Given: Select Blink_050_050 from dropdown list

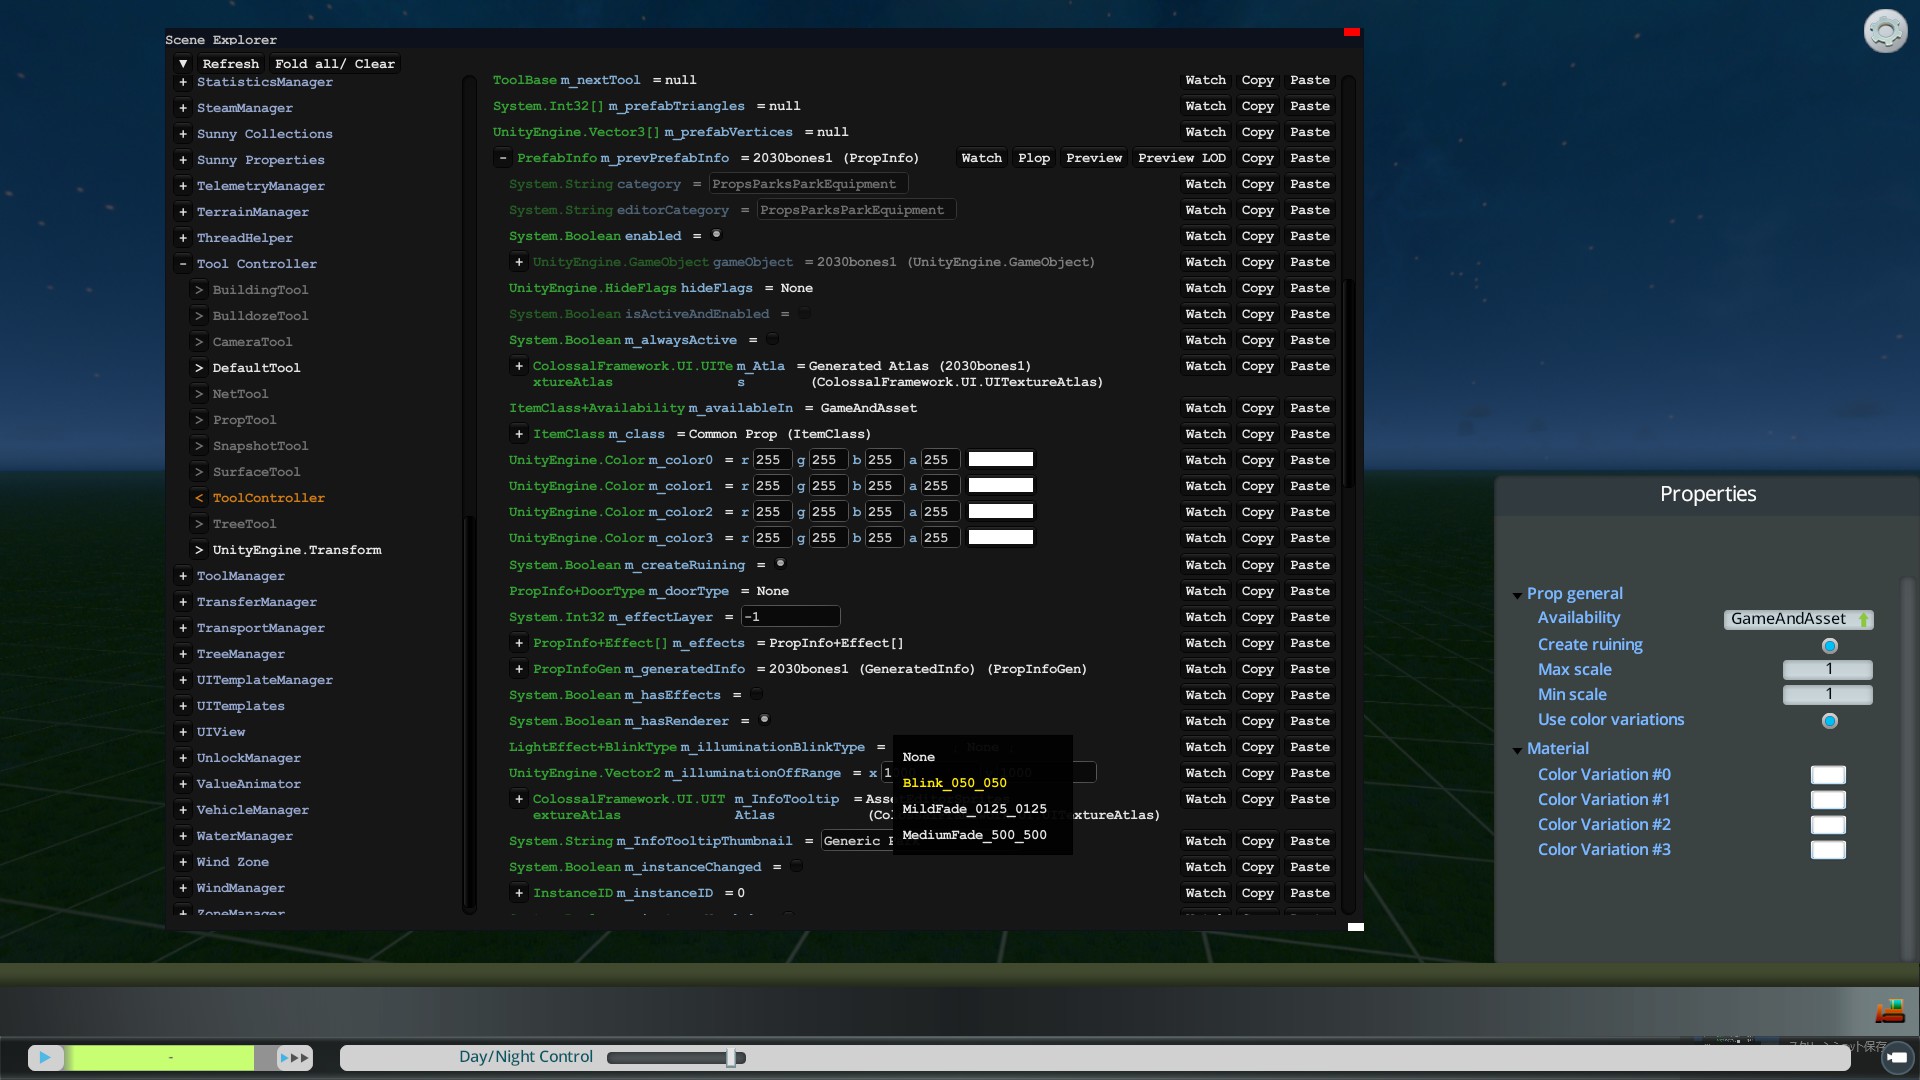Looking at the screenshot, I should (954, 783).
